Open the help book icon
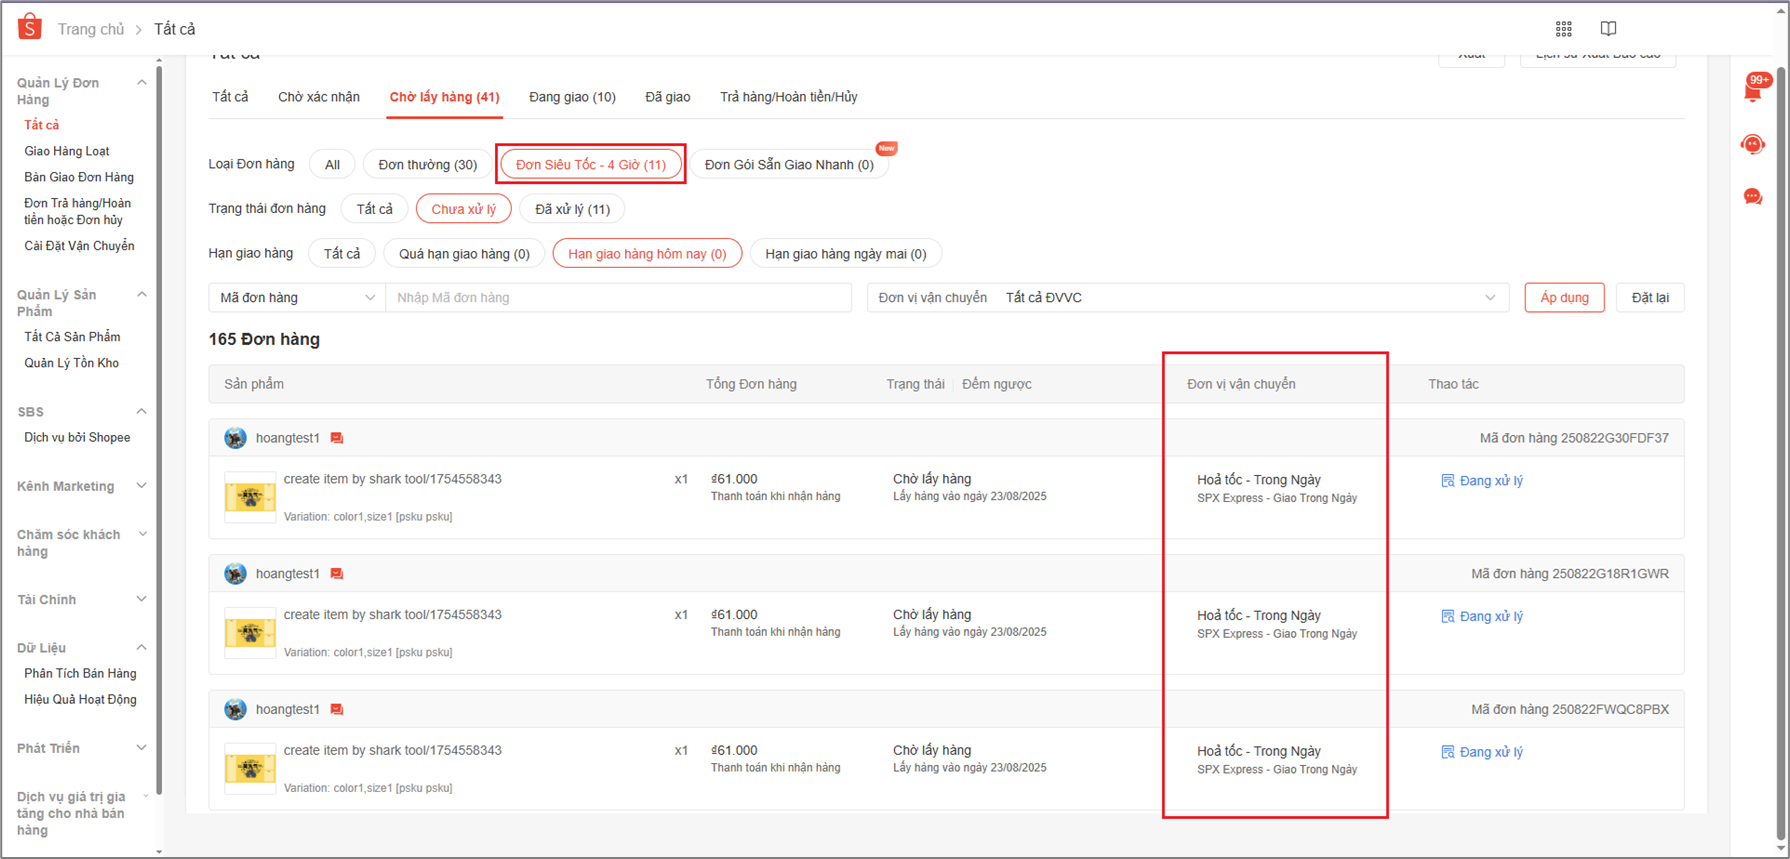The image size is (1790, 859). pyautogui.click(x=1608, y=29)
